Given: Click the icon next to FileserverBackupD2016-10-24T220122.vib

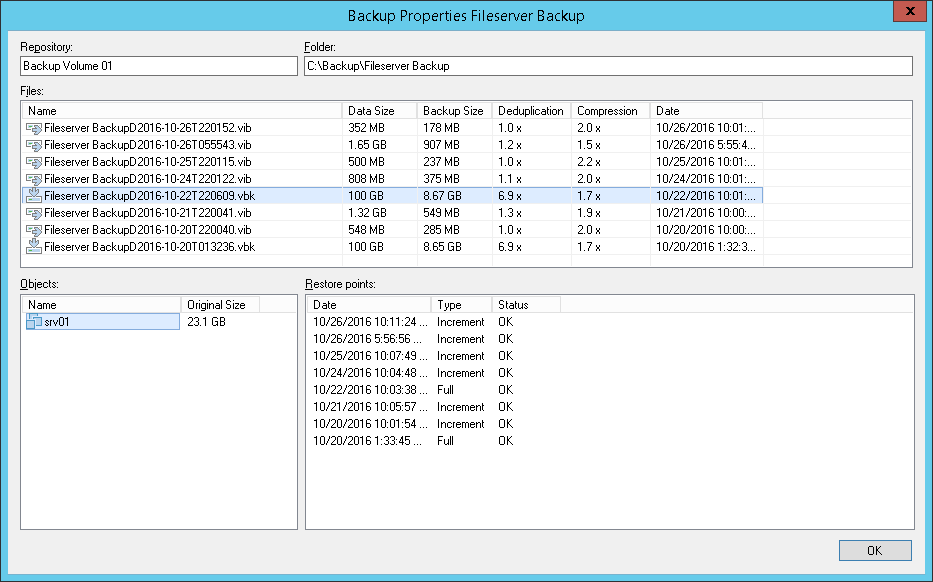Looking at the screenshot, I should [x=35, y=178].
